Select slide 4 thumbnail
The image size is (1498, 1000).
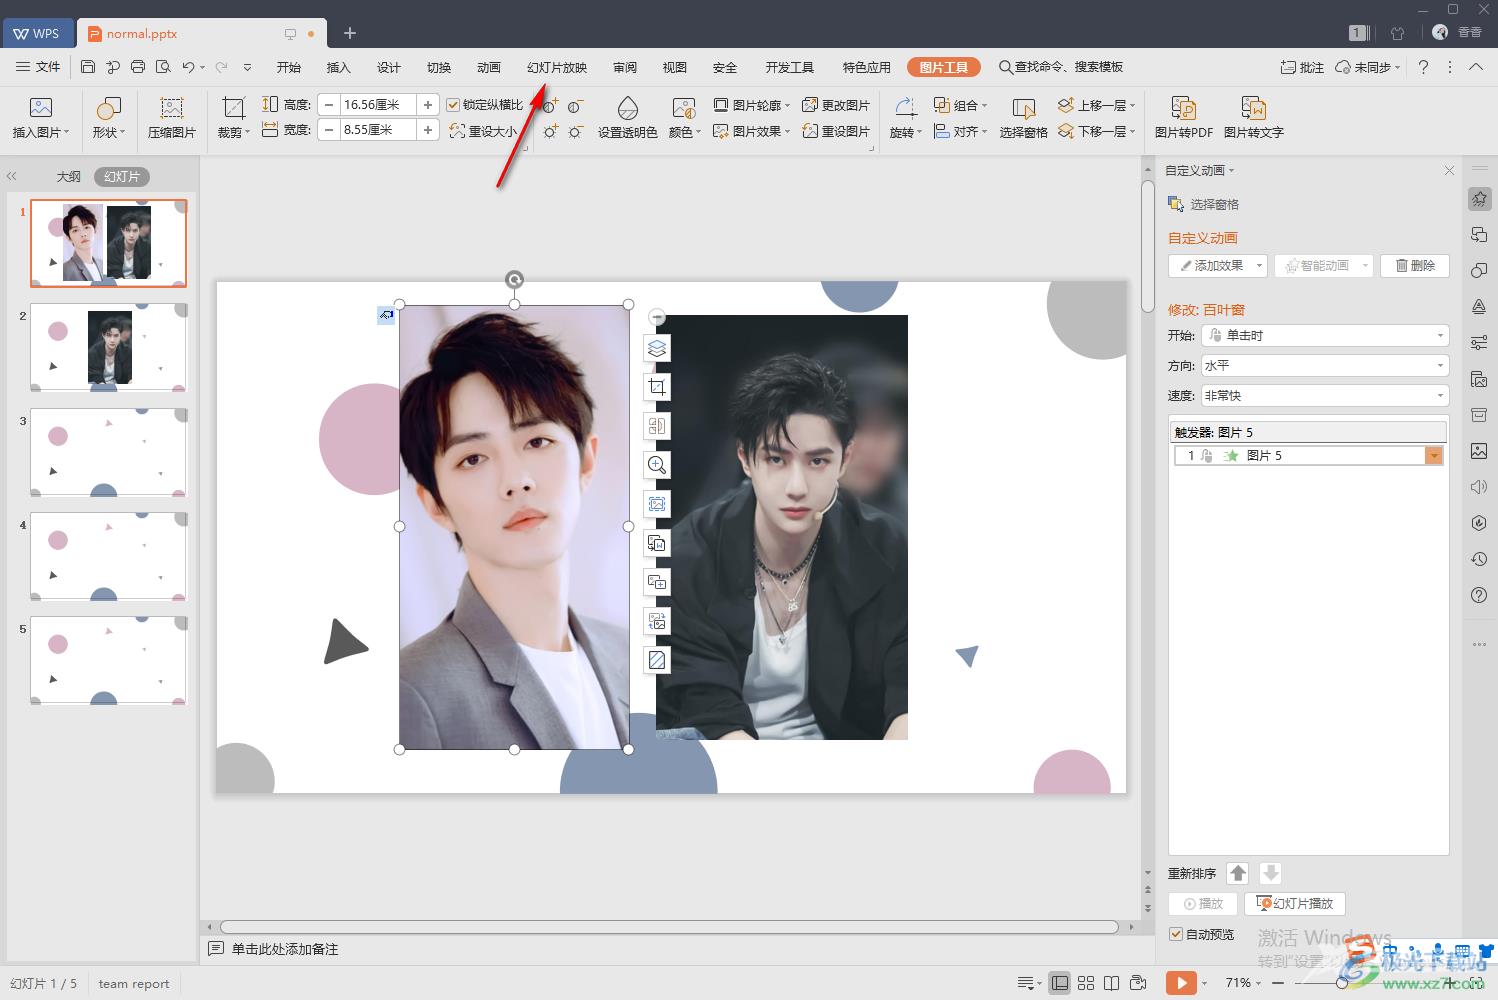pos(108,556)
